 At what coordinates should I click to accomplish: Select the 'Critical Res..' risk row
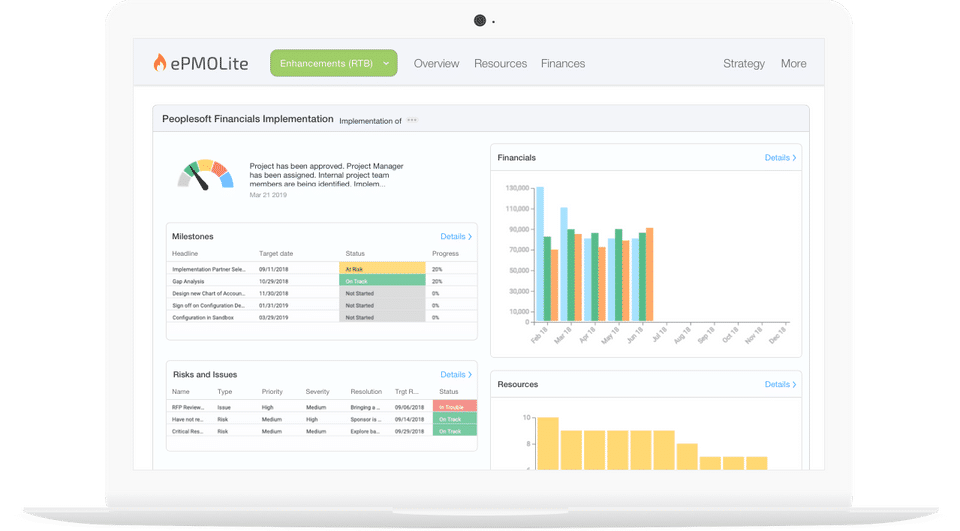[321, 431]
